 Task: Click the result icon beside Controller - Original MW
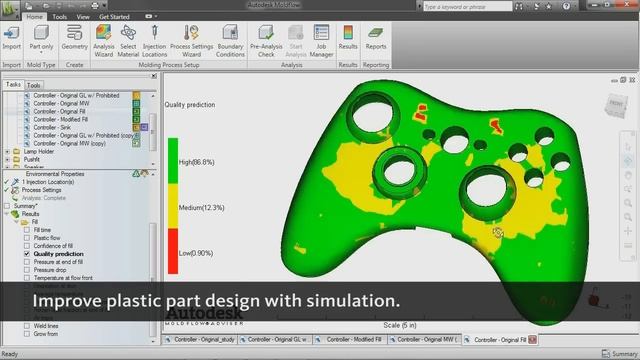tap(136, 104)
